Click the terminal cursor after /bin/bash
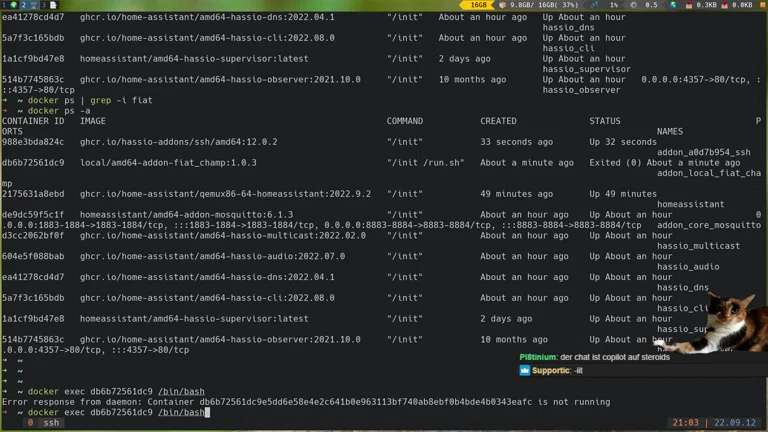 (x=207, y=412)
